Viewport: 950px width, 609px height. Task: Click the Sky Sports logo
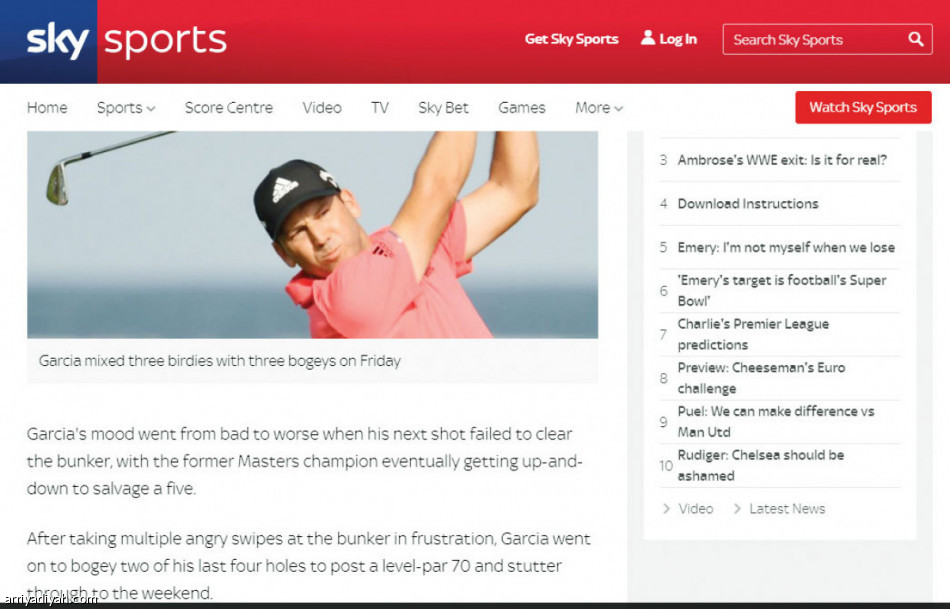[x=126, y=41]
